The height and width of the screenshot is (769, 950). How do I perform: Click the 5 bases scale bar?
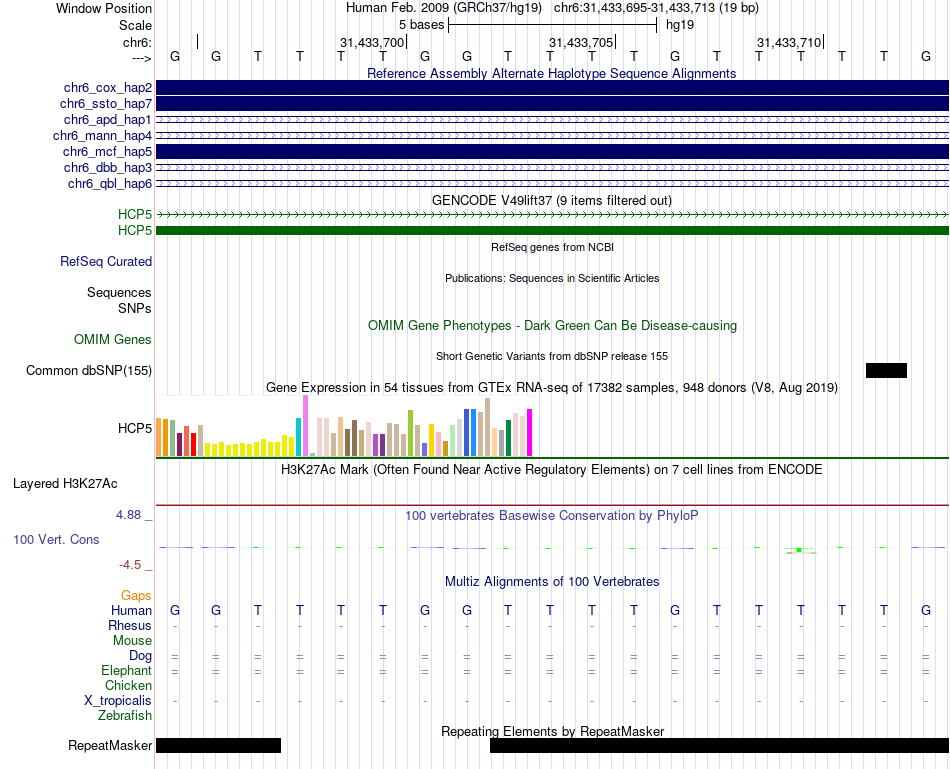(x=553, y=25)
